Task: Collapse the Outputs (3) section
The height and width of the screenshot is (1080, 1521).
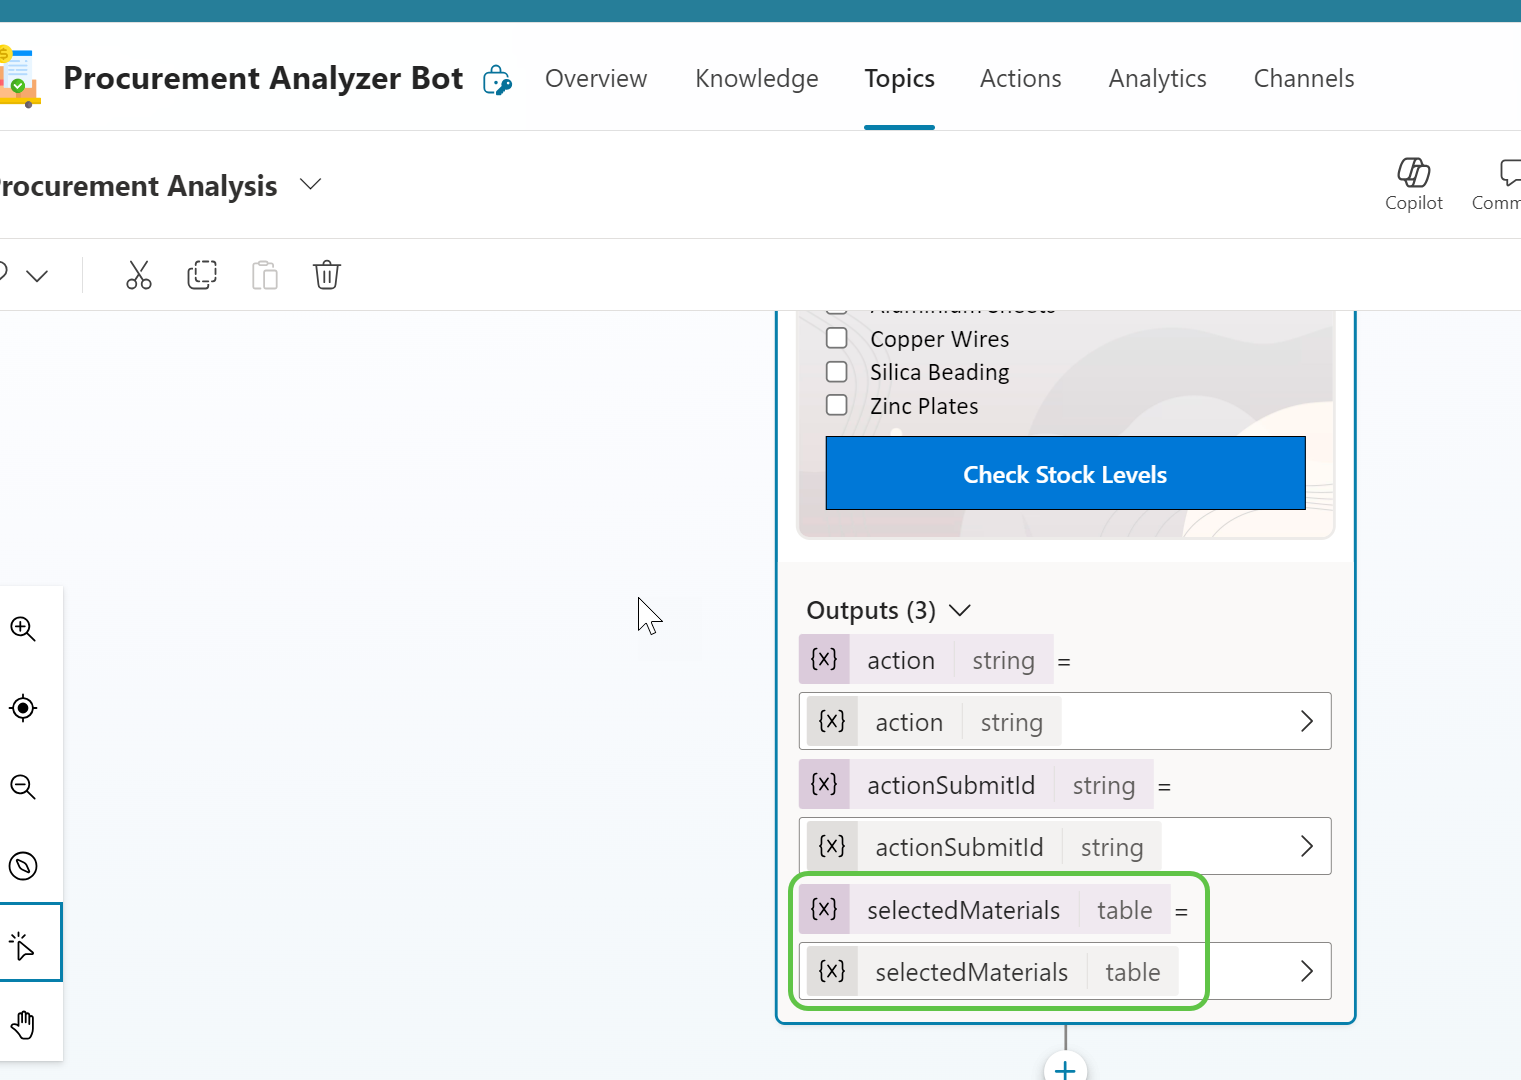Action: [x=960, y=611]
